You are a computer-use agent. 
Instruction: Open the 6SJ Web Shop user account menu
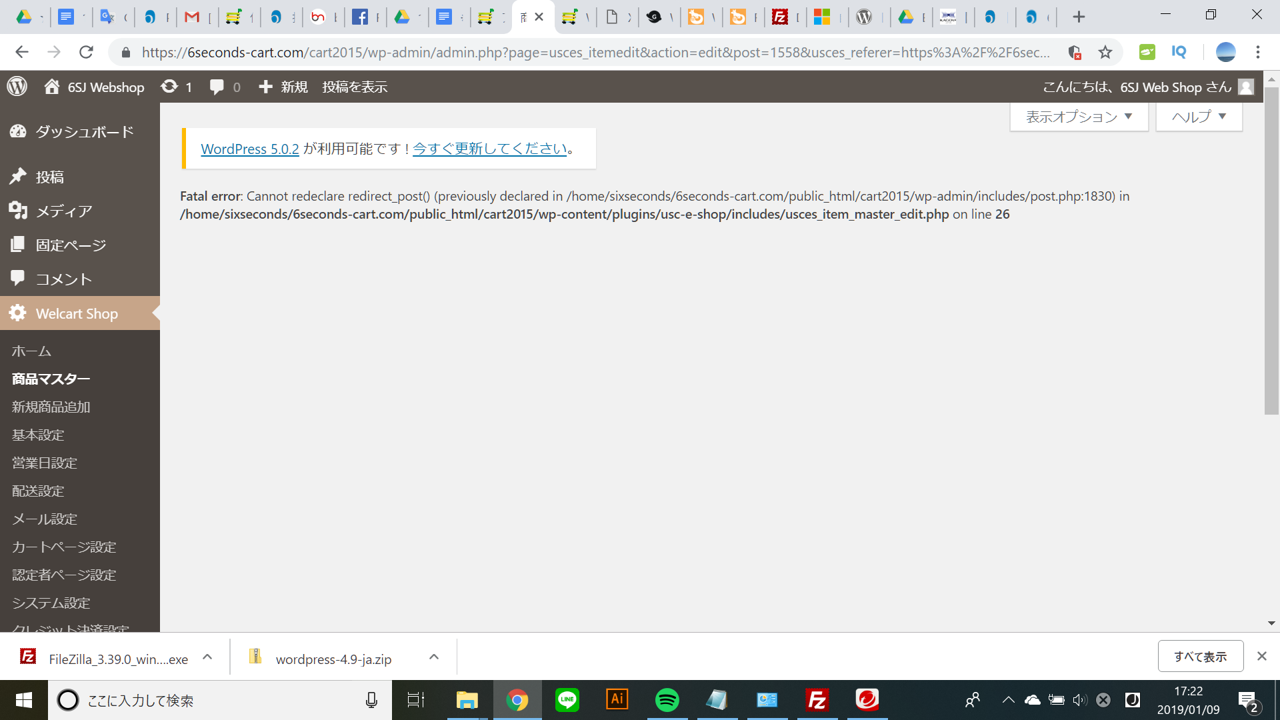(x=1148, y=87)
